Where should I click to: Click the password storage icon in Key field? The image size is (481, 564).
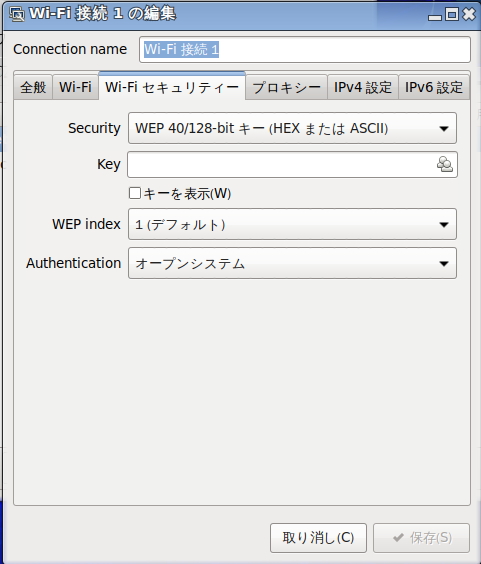[x=445, y=164]
